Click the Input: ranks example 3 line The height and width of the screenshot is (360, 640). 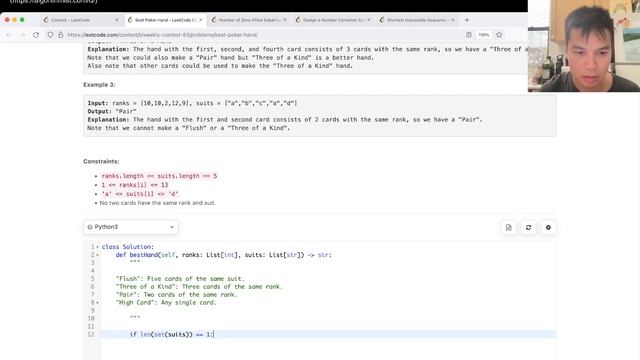pos(192,103)
